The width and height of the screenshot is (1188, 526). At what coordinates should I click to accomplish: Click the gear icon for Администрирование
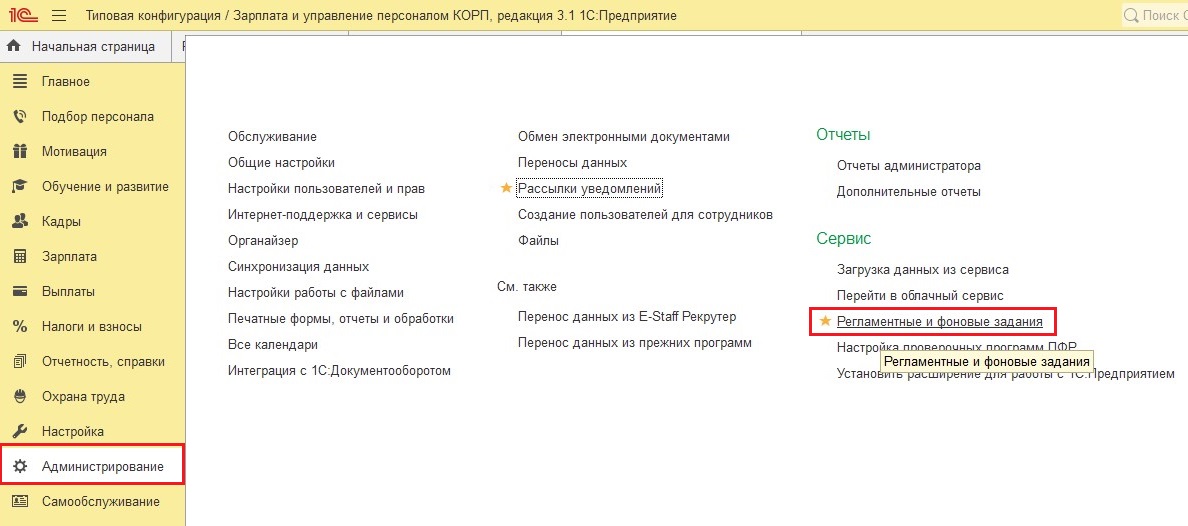click(20, 466)
